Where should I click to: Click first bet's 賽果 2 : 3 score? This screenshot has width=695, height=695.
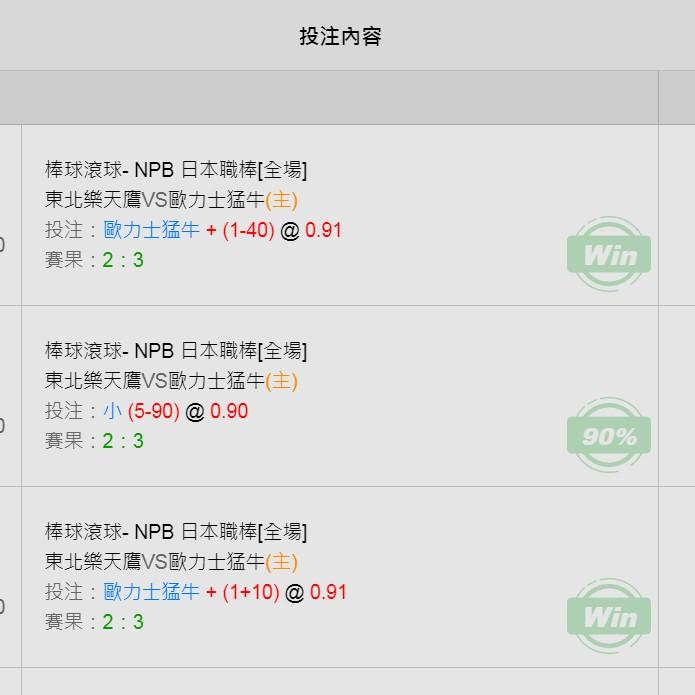(x=94, y=260)
